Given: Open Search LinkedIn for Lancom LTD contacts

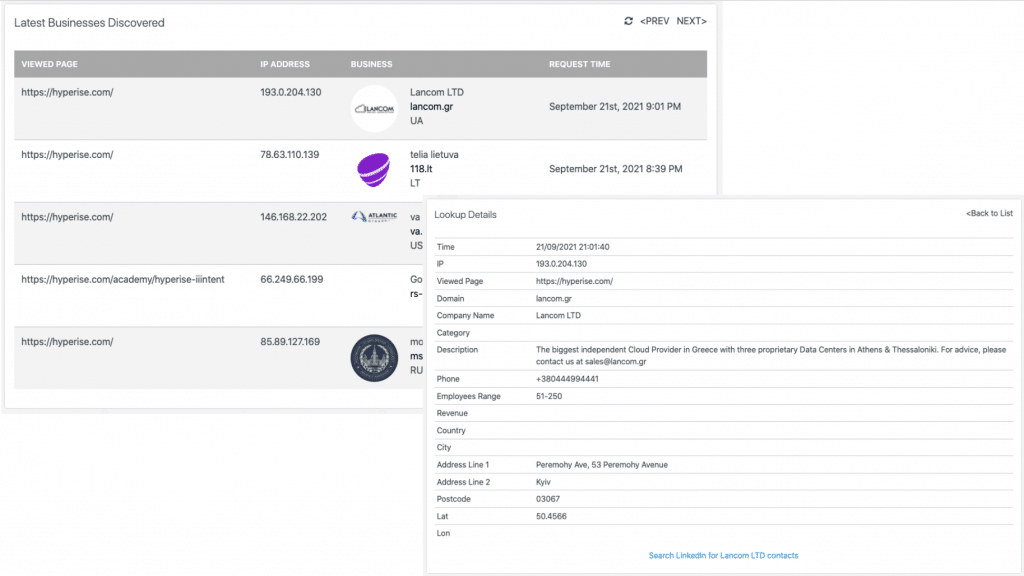Looking at the screenshot, I should click(723, 555).
